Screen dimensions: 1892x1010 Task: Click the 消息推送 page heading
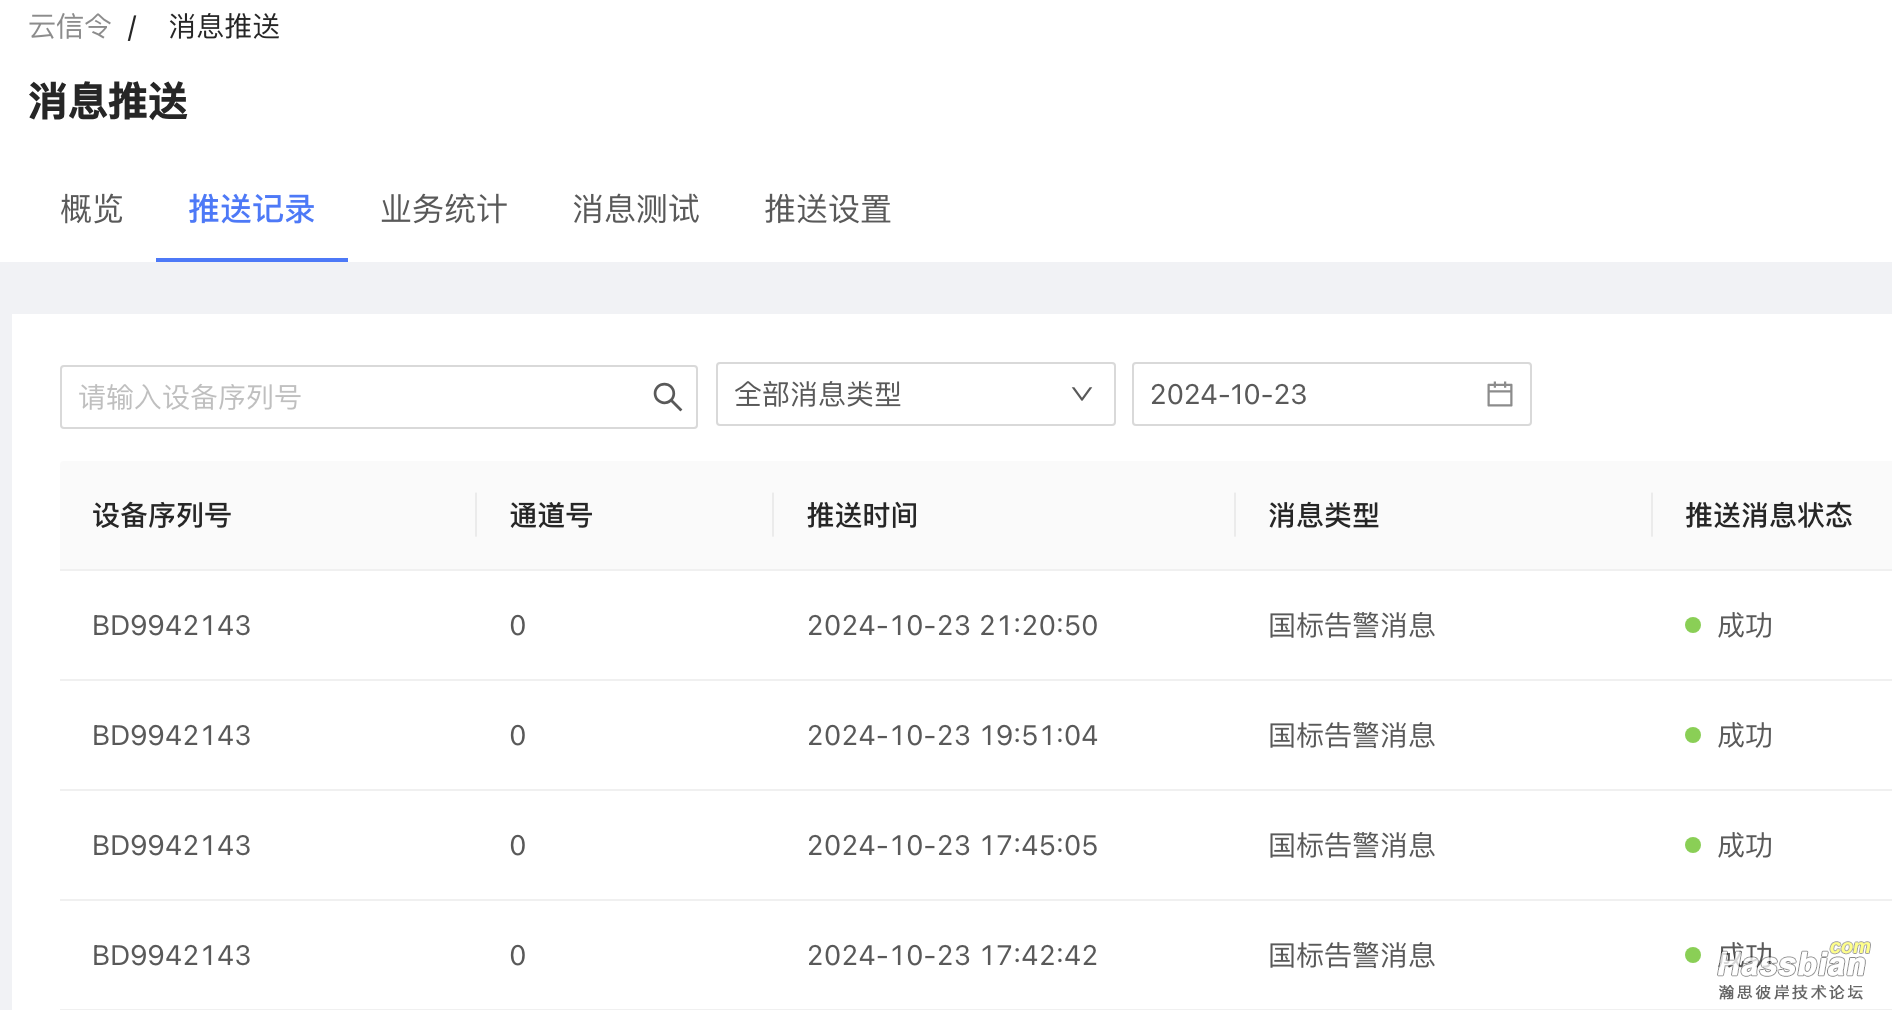tap(108, 101)
